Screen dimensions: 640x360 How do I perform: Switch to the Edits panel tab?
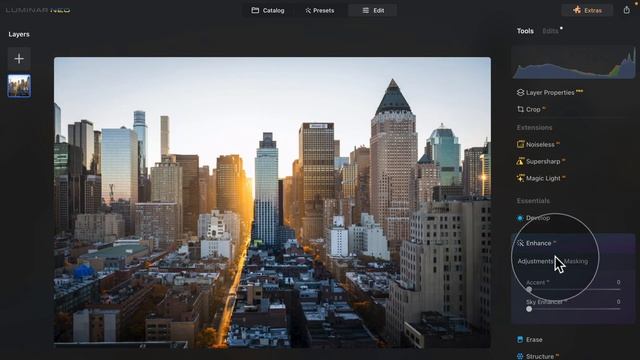coord(550,31)
